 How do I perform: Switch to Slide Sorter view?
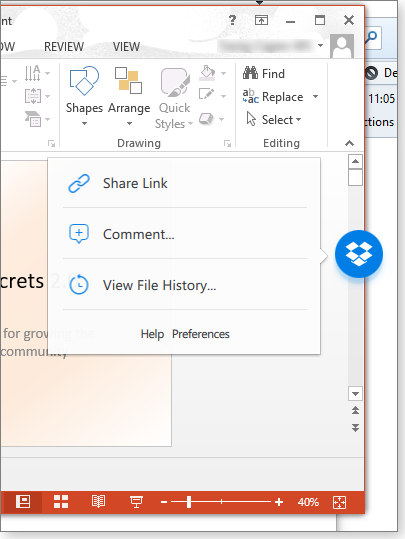click(x=61, y=502)
